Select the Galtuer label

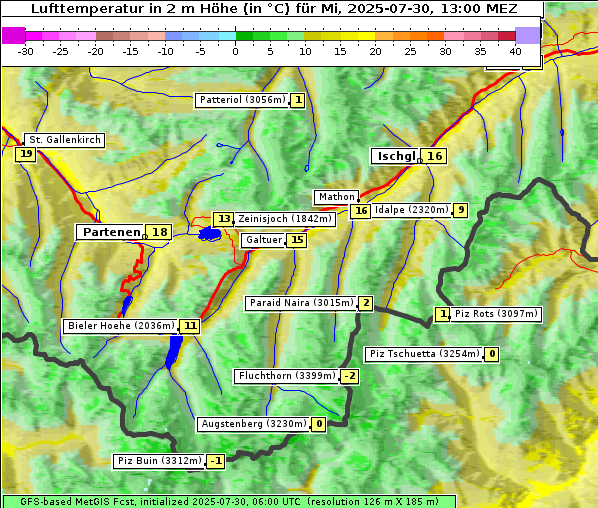(x=264, y=240)
